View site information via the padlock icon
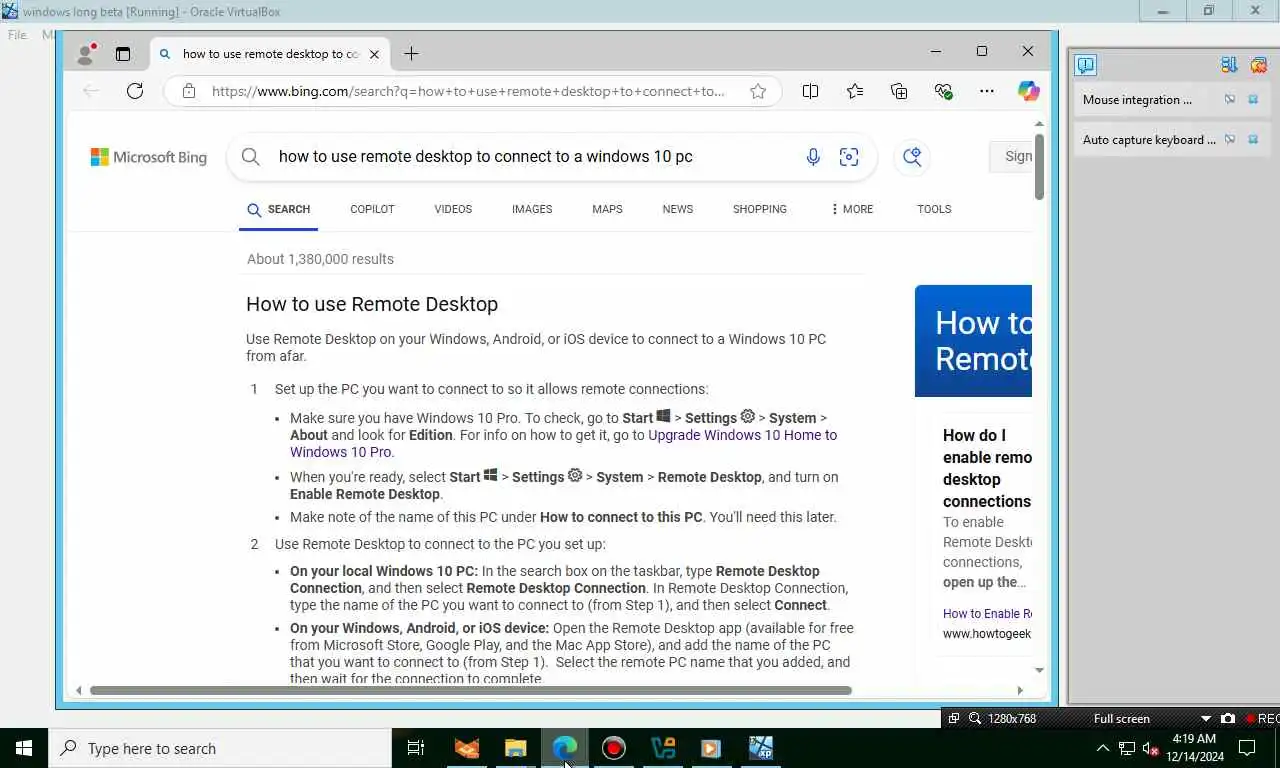 click(x=189, y=91)
